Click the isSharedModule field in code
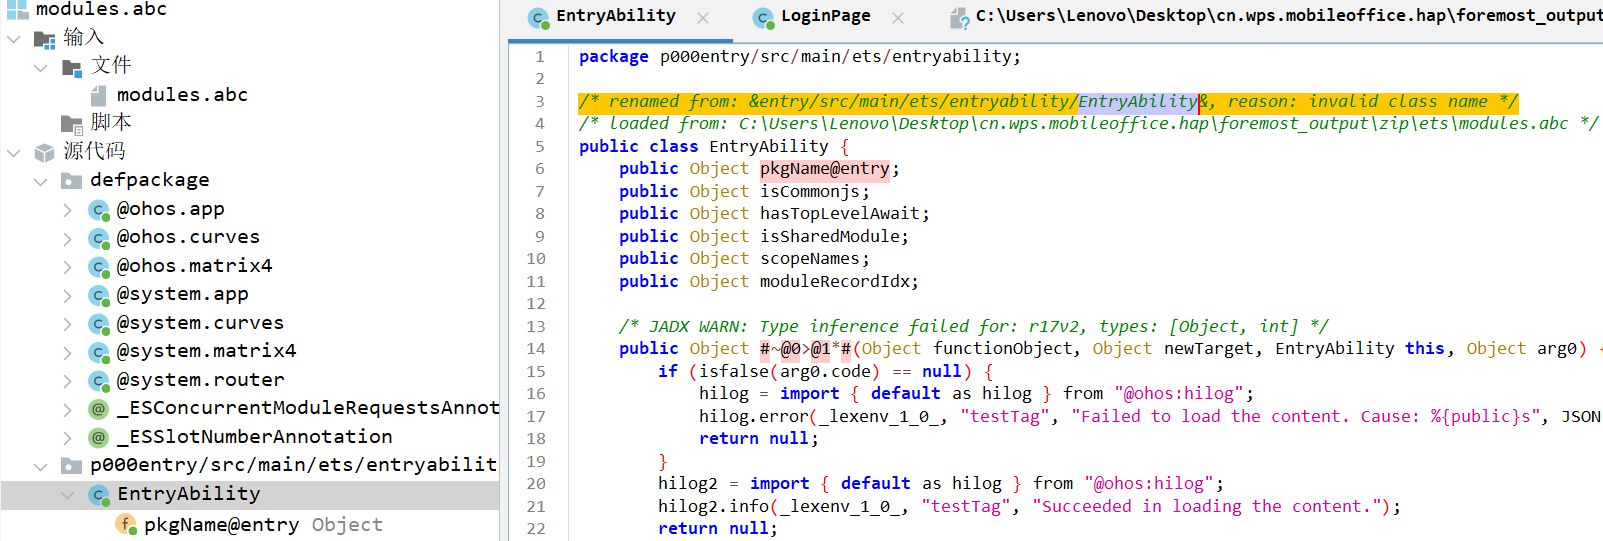This screenshot has height=541, width=1603. pos(832,236)
